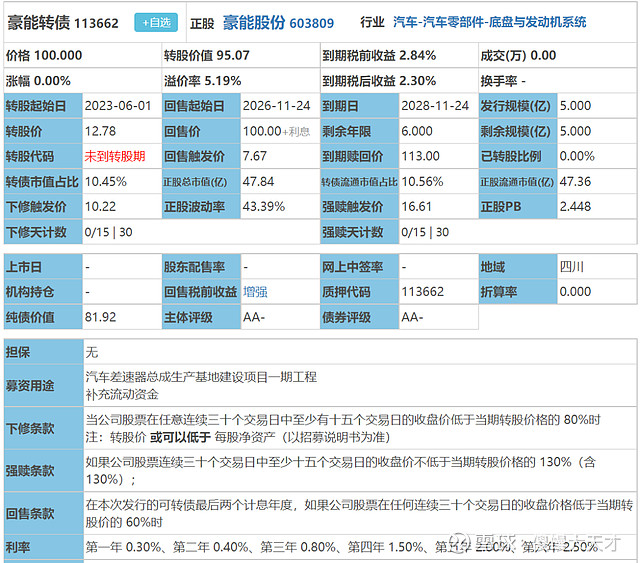Screen dimensions: 640x563
Task: Click the 回售起始日 value 2026-11-24
Action: pos(277,106)
